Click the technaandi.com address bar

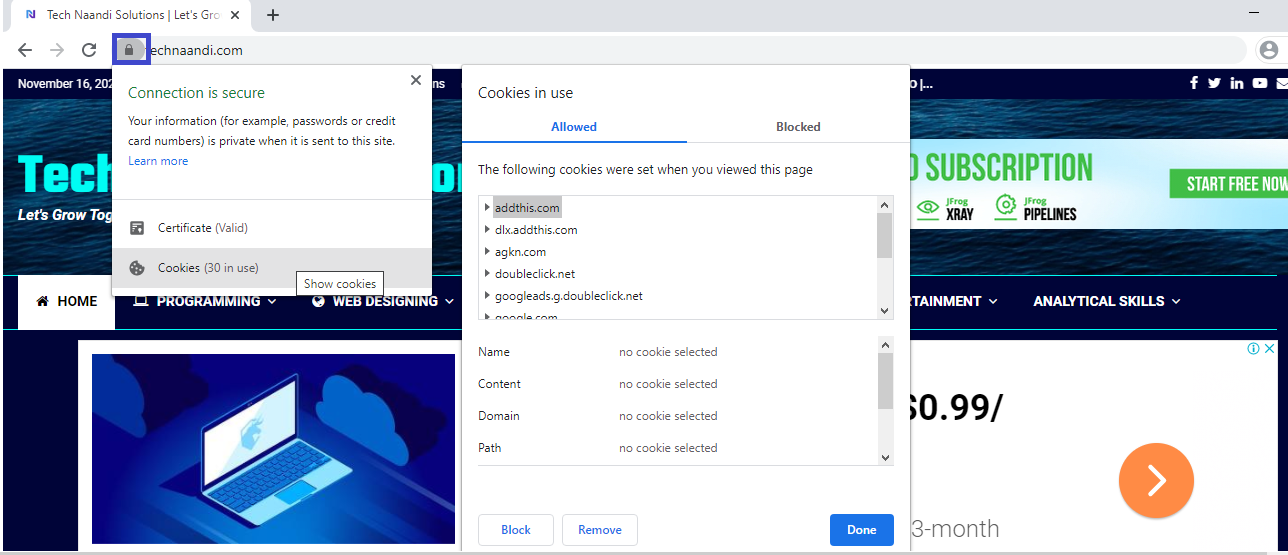tap(680, 50)
